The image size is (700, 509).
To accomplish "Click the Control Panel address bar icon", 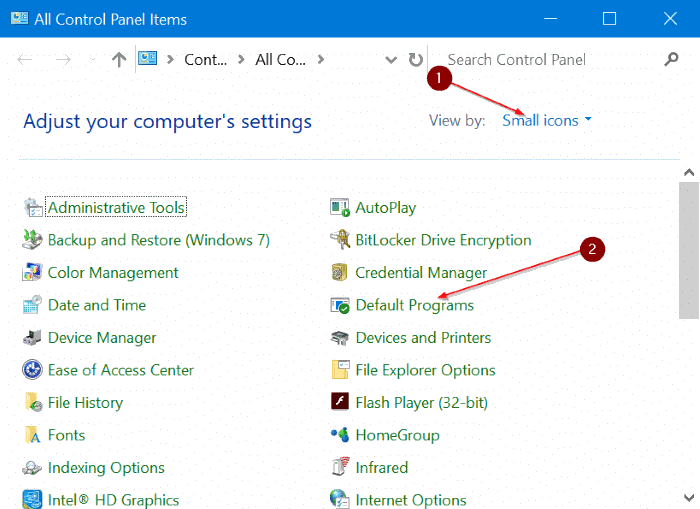I will pyautogui.click(x=147, y=58).
